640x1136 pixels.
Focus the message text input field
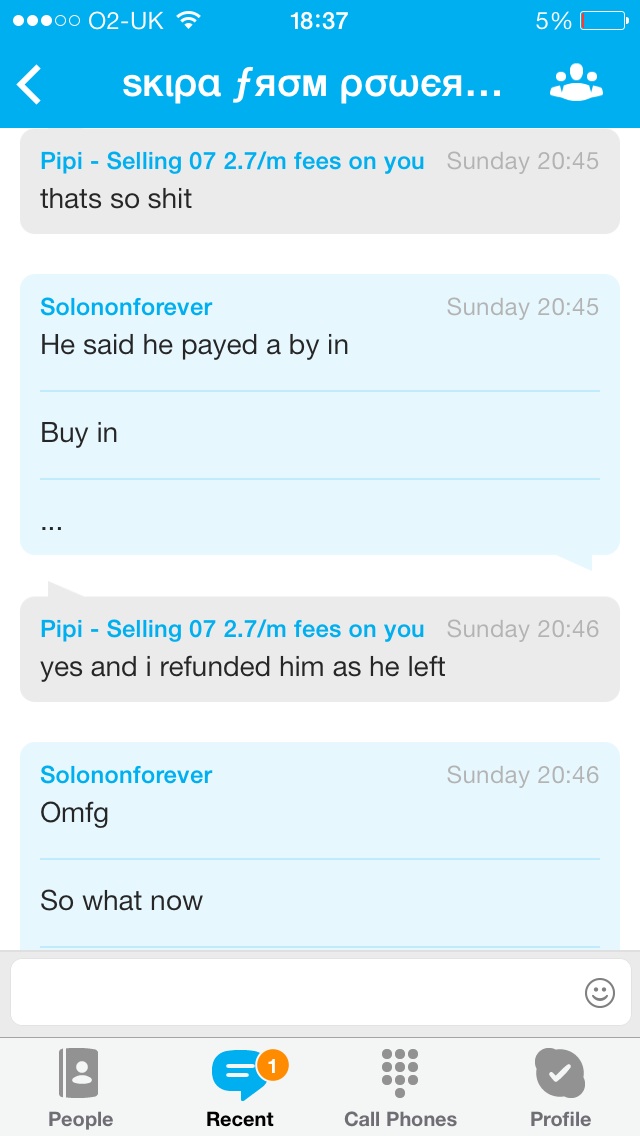(x=320, y=993)
